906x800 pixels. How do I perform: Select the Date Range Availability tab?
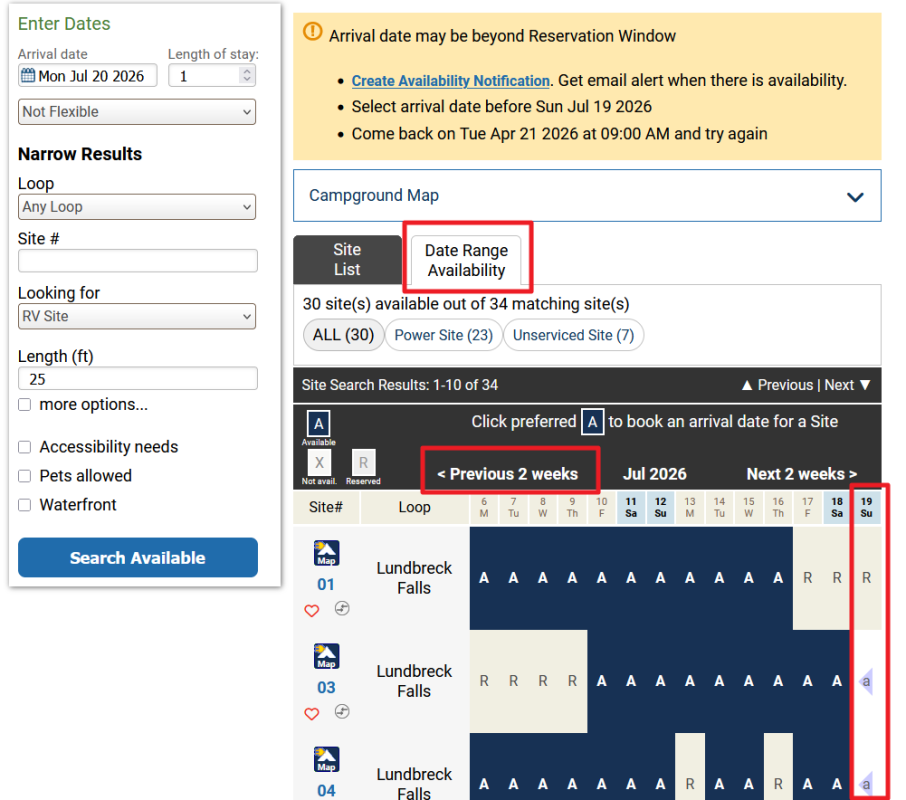(x=466, y=260)
